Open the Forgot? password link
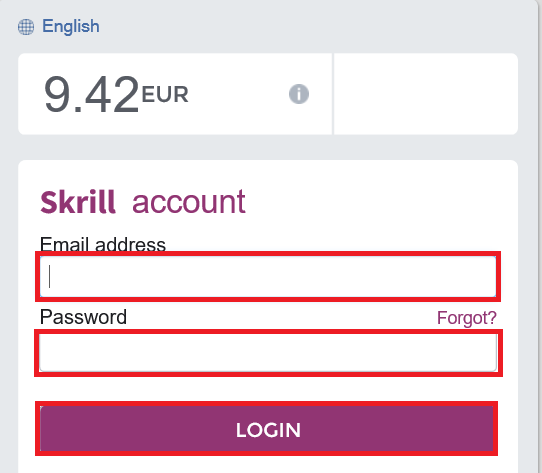 coord(467,318)
